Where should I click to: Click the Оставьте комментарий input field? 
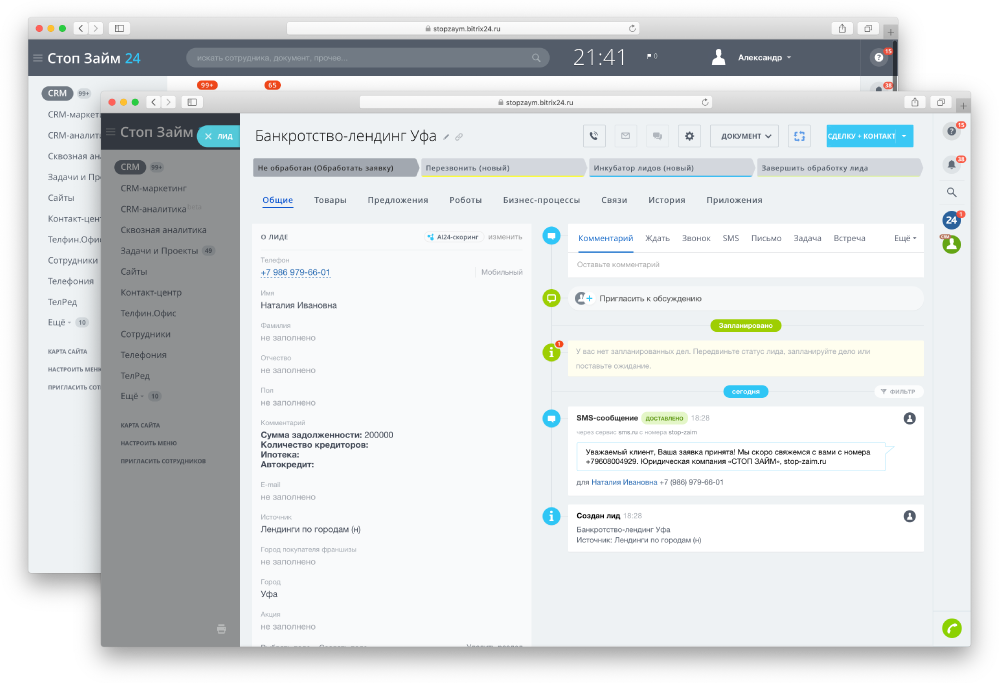(746, 265)
